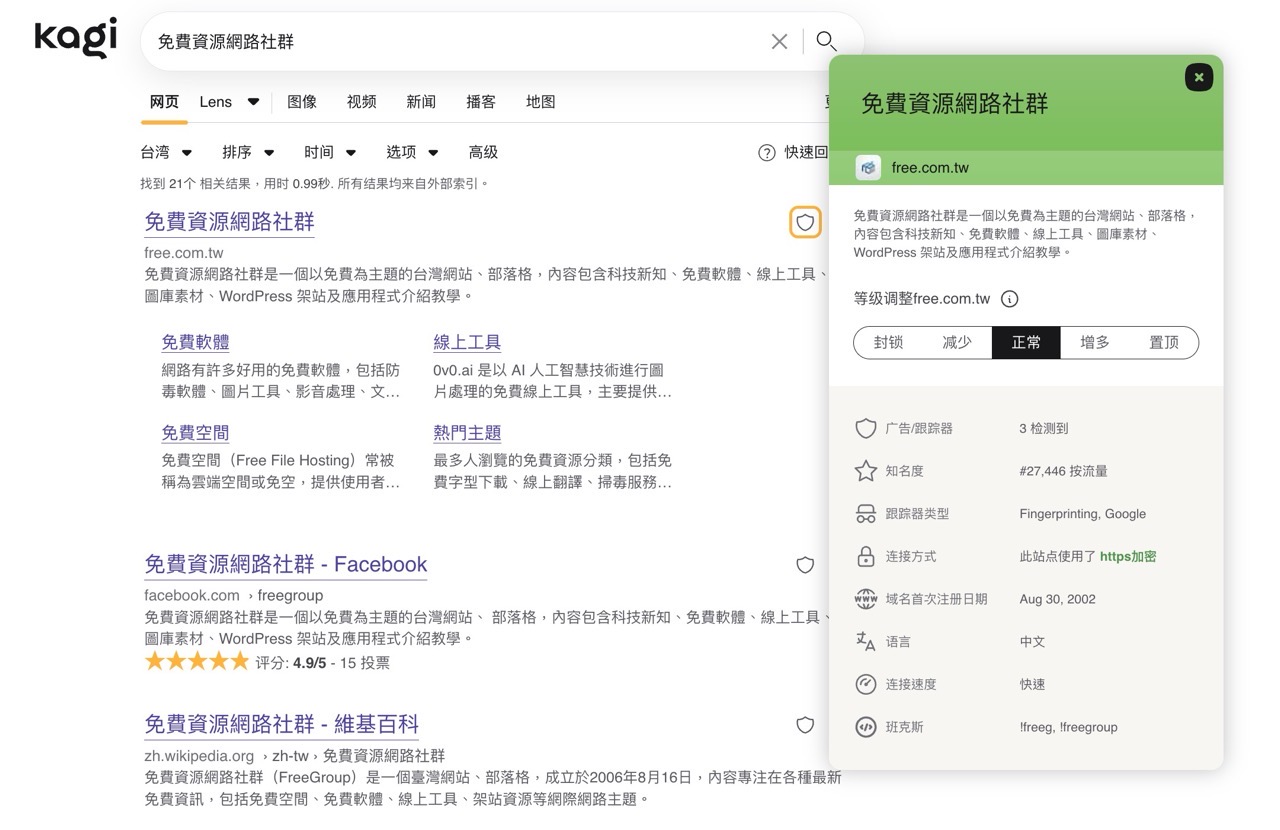This screenshot has width=1280, height=830.
Task: Click the 'Fingerprinting, Google' tracker value
Action: coord(1083,514)
